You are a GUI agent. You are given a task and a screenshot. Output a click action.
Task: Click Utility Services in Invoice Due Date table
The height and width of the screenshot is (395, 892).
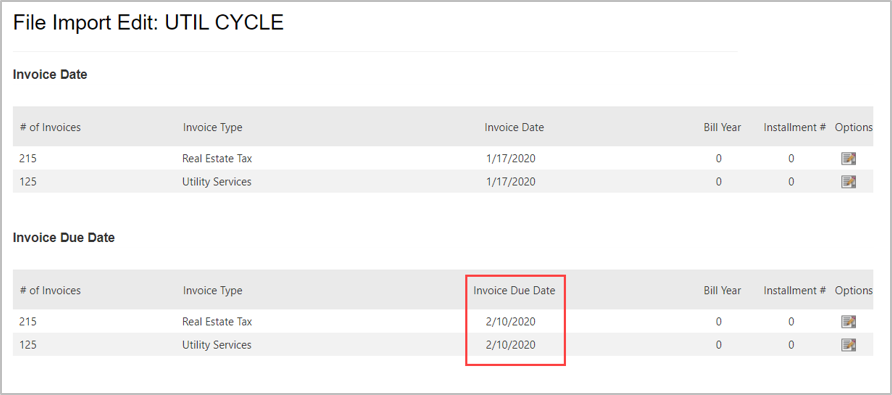pyautogui.click(x=217, y=345)
